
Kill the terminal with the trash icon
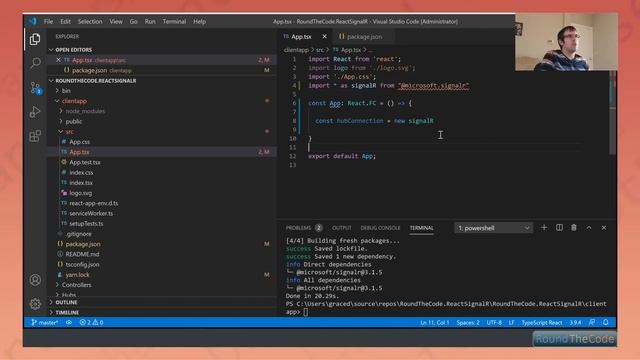click(x=574, y=228)
